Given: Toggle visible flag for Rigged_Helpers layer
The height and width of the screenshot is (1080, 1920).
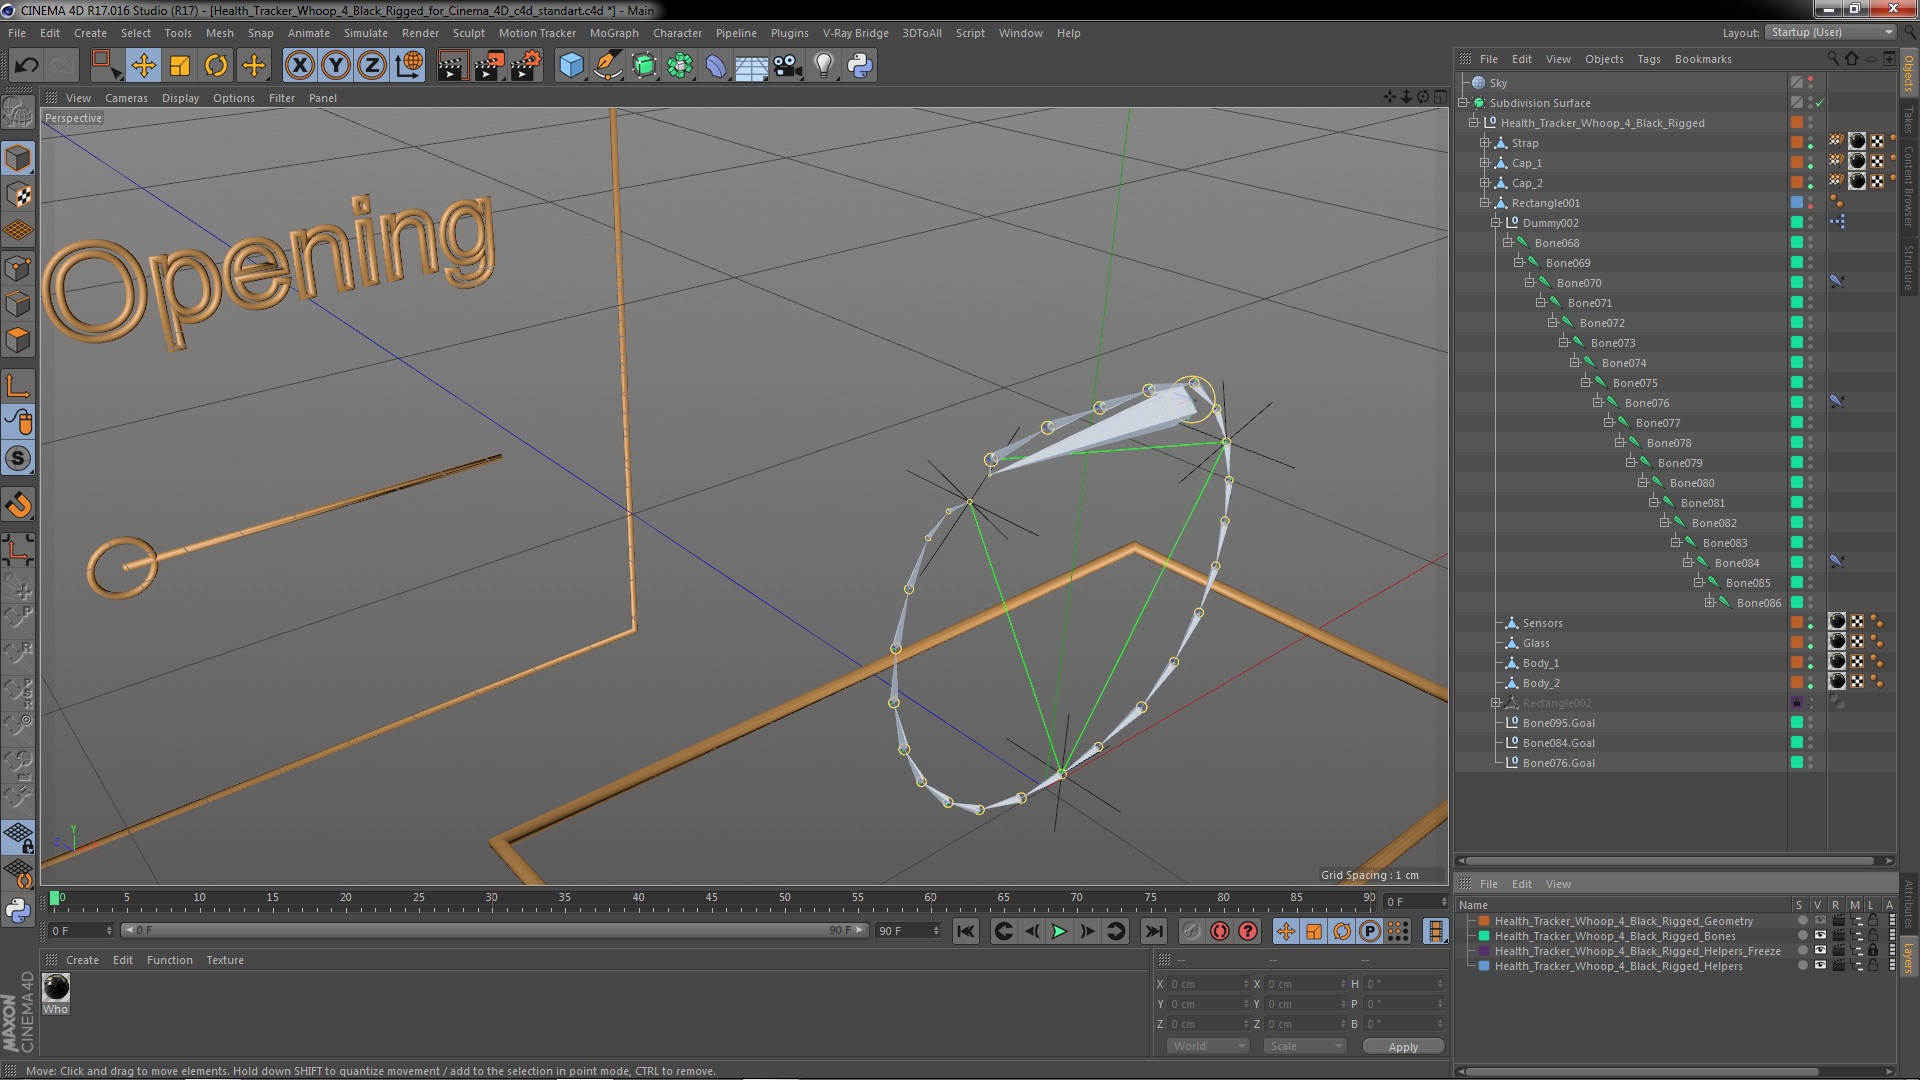Looking at the screenshot, I should (x=1820, y=966).
